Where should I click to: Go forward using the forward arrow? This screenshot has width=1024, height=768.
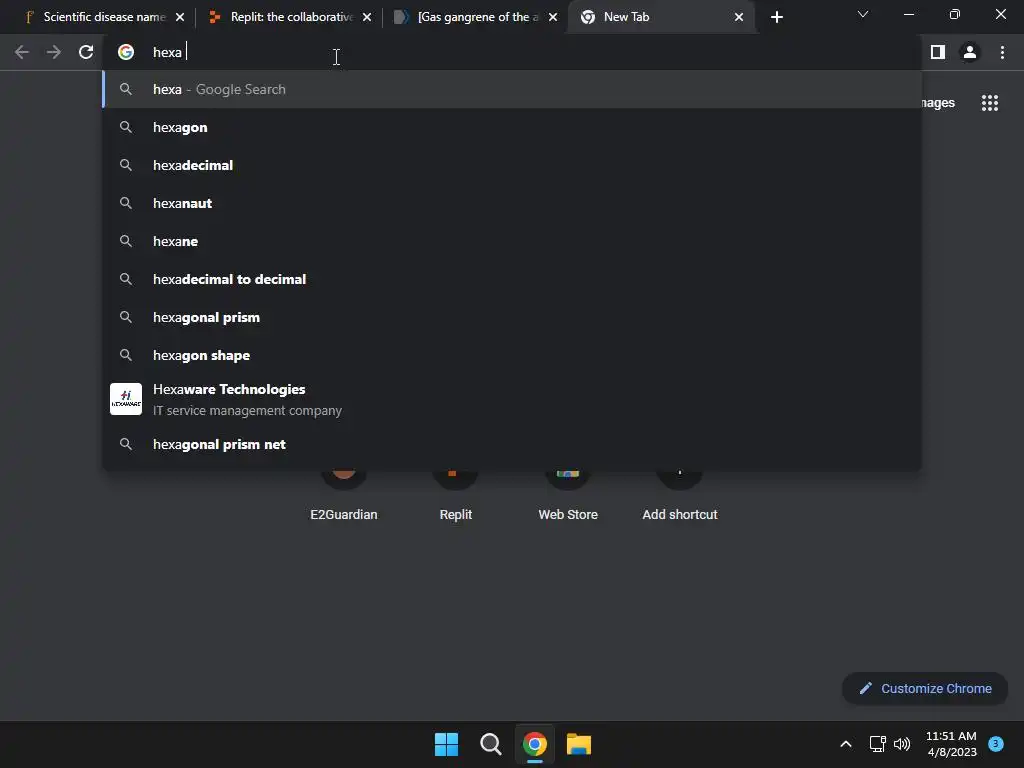[x=54, y=52]
